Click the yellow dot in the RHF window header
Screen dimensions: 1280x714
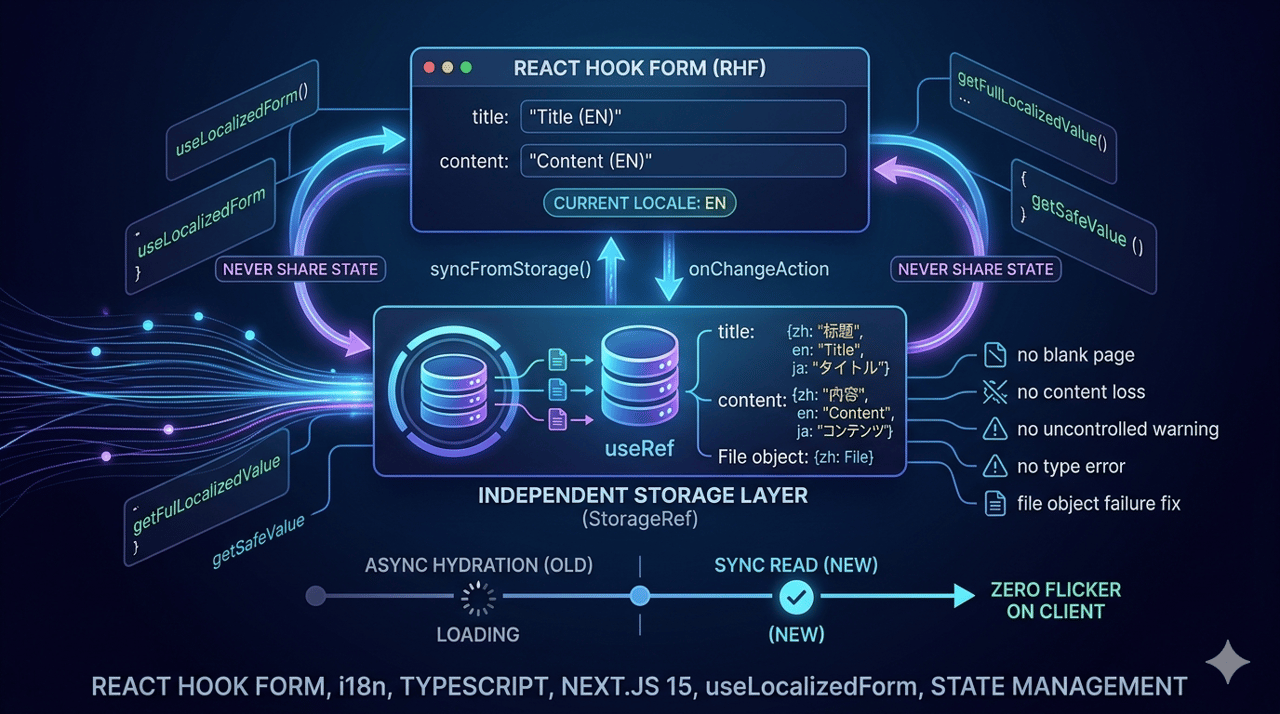coord(448,68)
